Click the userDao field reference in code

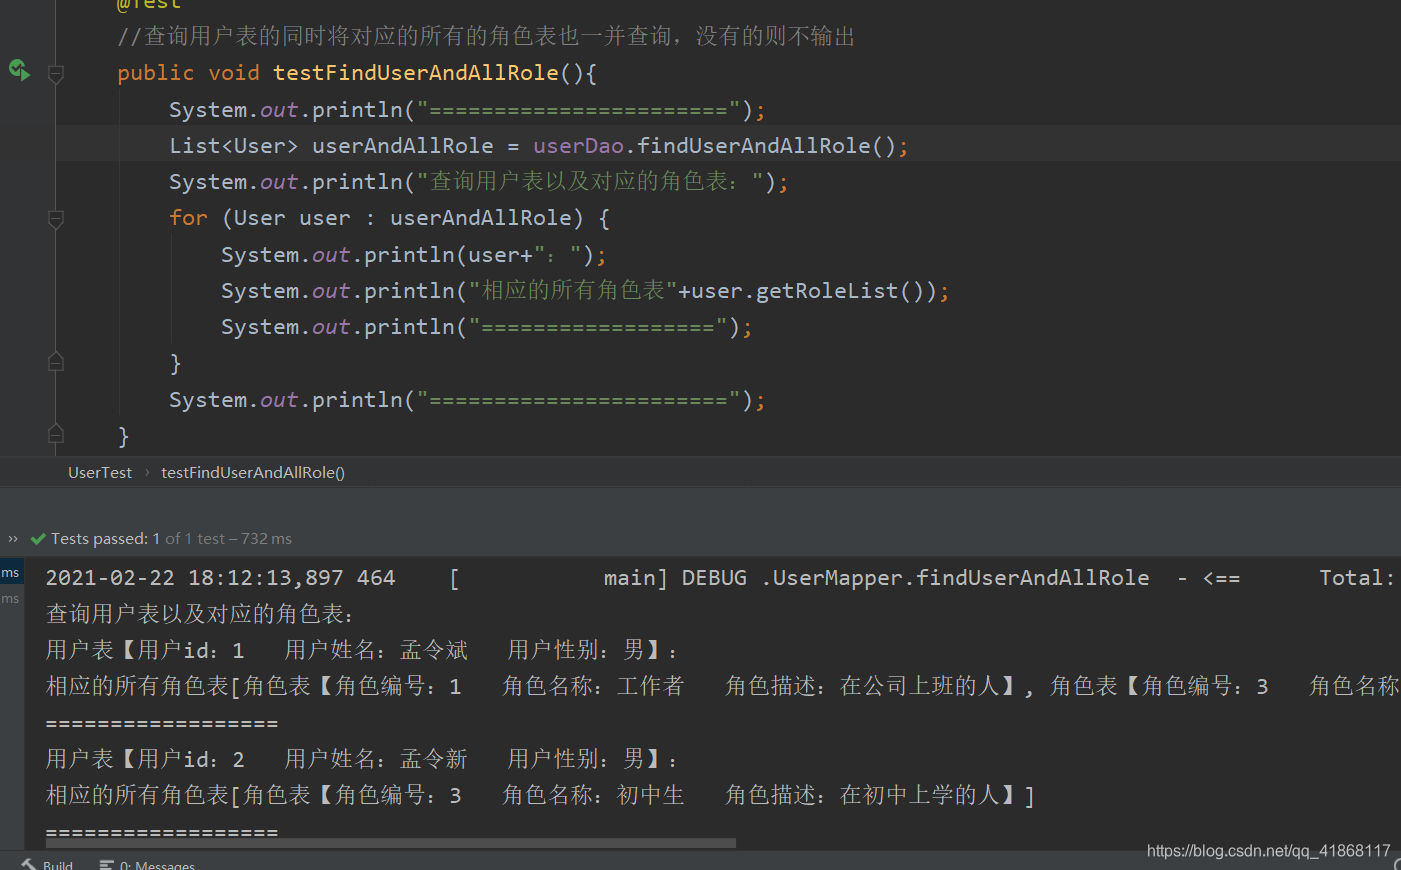tap(578, 146)
